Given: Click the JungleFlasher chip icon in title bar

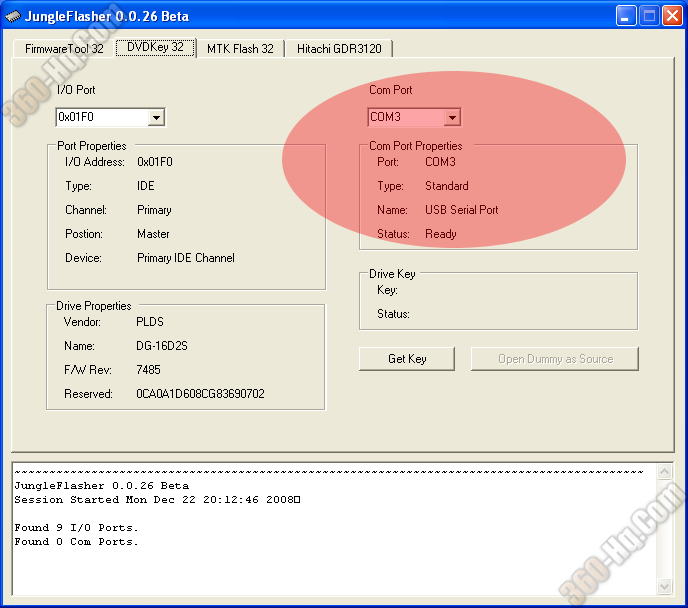Looking at the screenshot, I should click(x=13, y=16).
